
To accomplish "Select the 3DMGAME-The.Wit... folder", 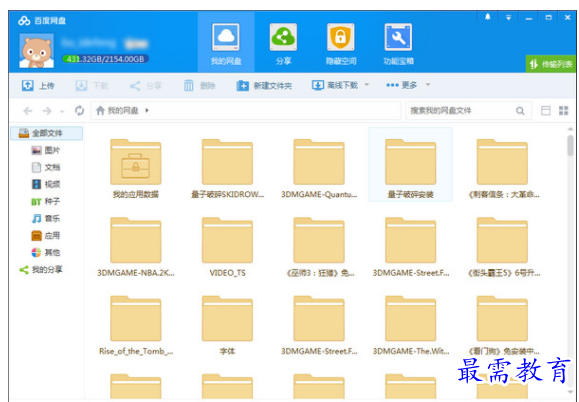I will (x=410, y=325).
